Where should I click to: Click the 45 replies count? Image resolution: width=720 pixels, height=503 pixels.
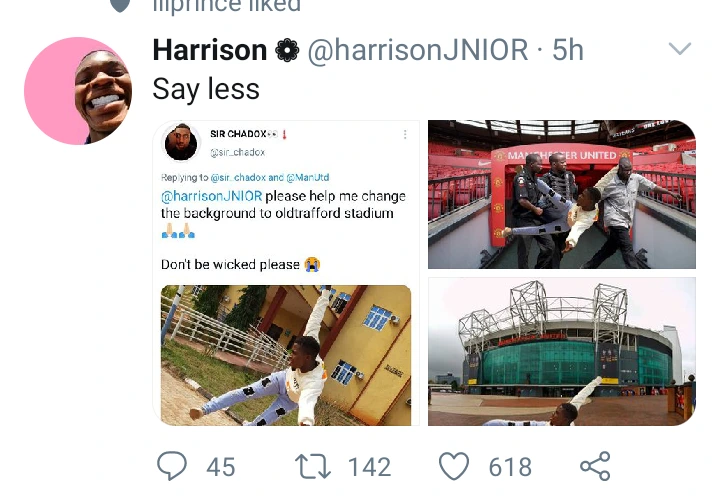(x=221, y=467)
